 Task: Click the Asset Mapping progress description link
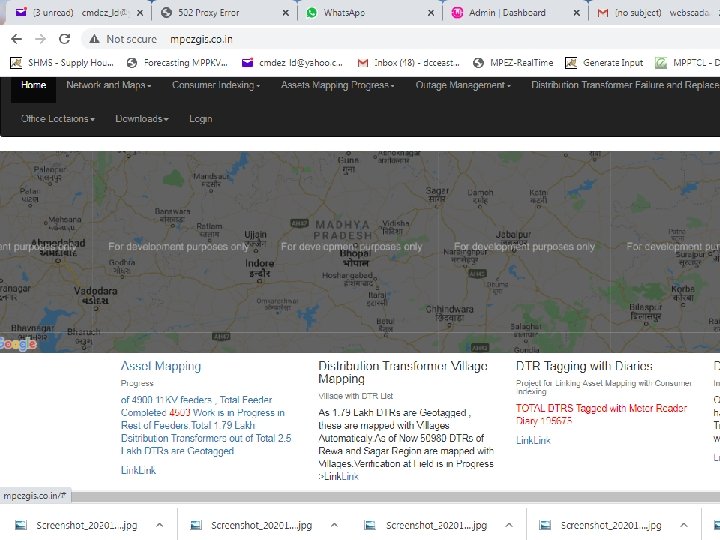[x=206, y=425]
